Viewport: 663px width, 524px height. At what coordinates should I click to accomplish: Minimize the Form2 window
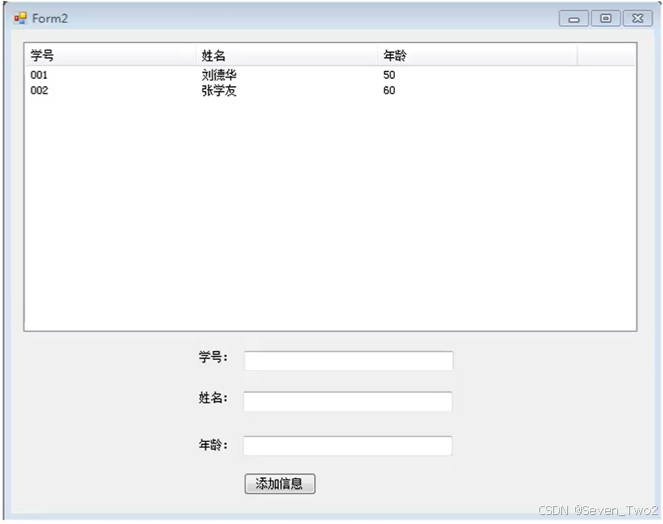point(573,19)
